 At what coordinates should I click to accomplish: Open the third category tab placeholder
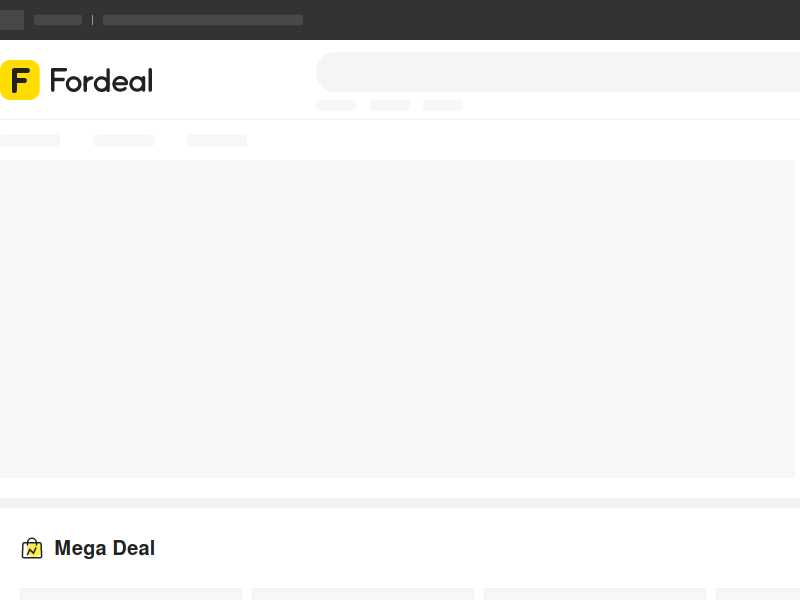pos(217,140)
